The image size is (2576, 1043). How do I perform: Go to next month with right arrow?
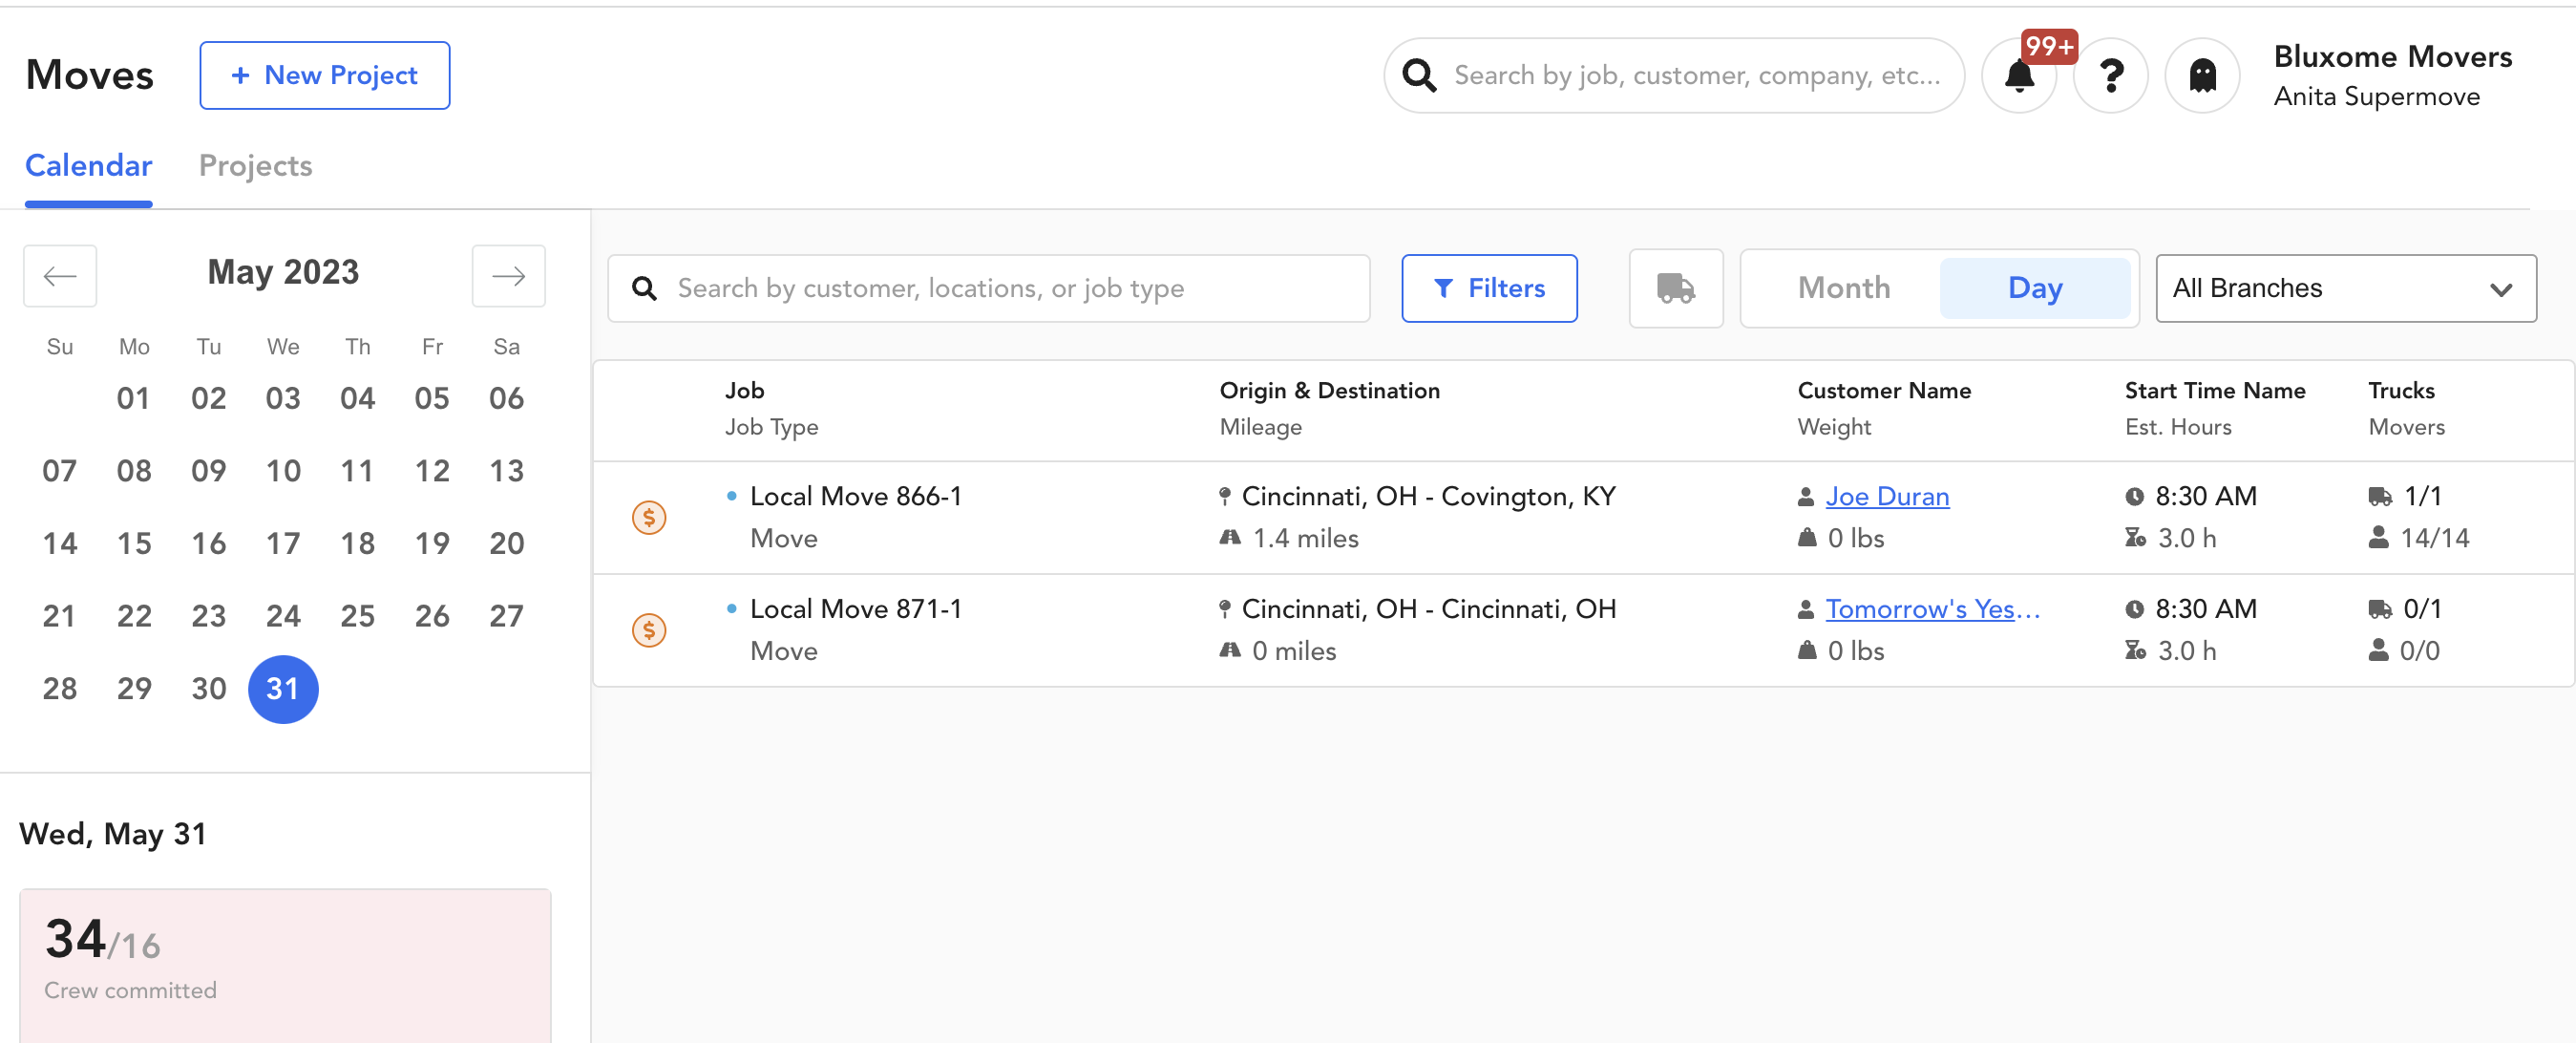[508, 275]
